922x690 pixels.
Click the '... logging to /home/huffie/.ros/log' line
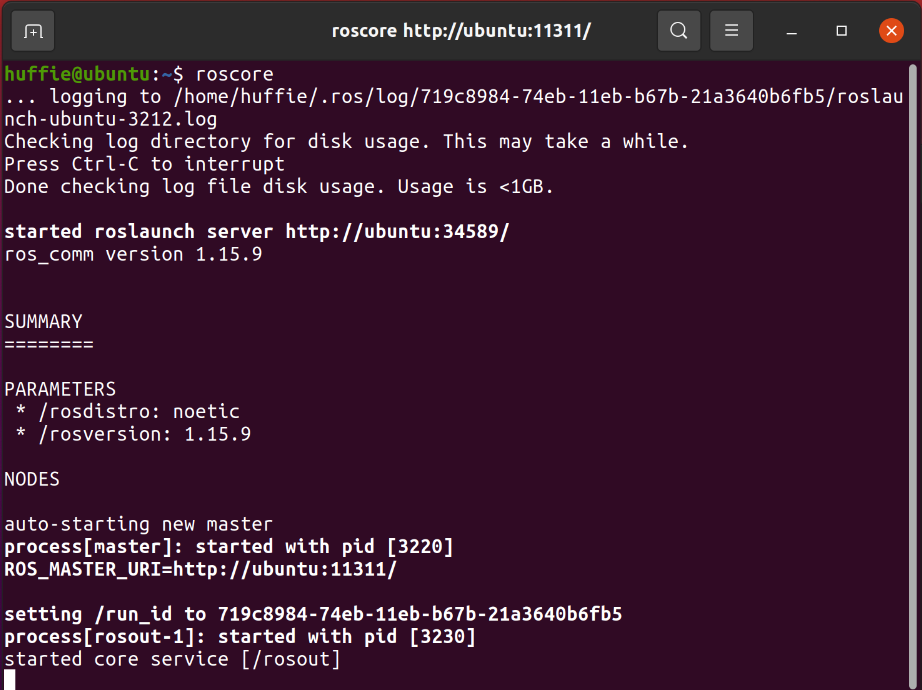point(453,96)
